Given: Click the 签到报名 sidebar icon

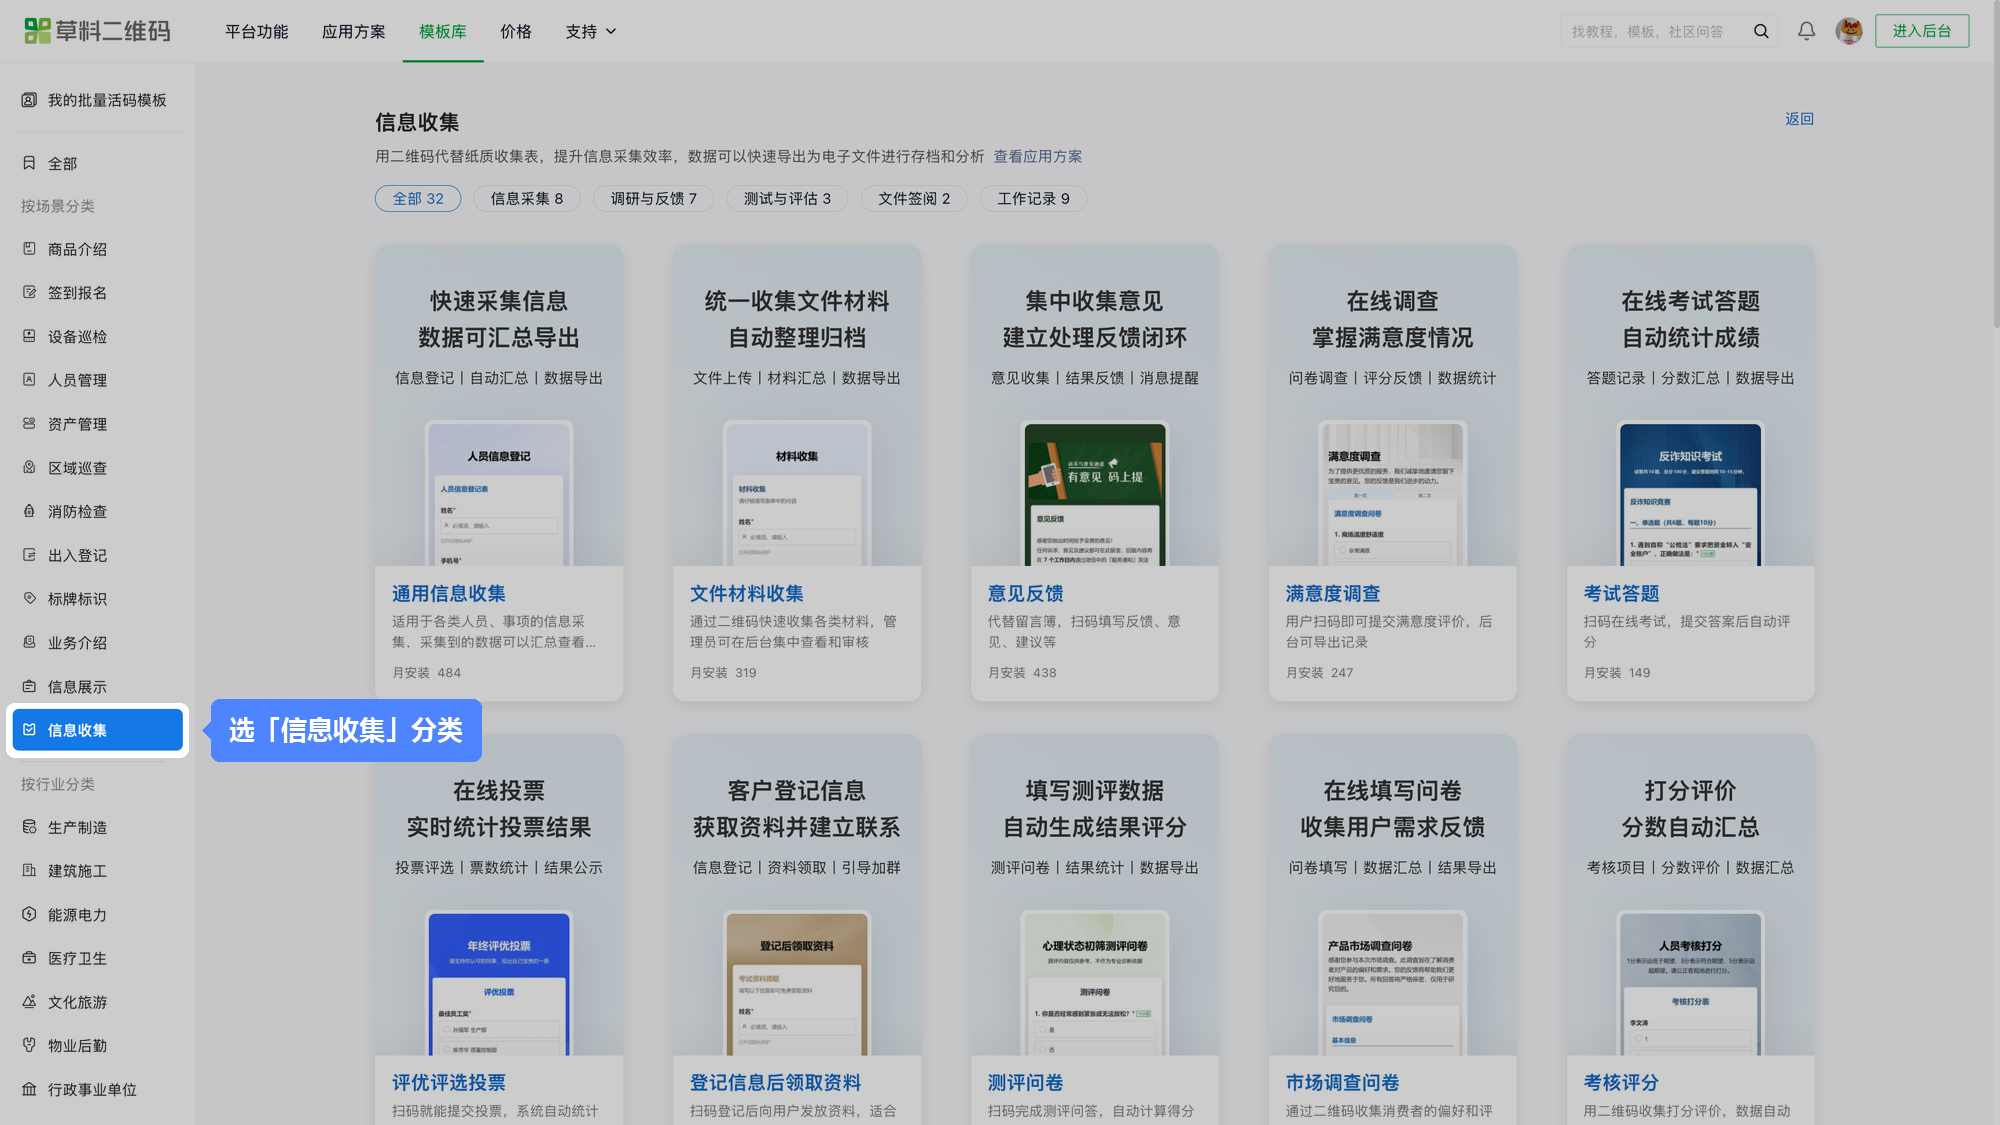Looking at the screenshot, I should click(29, 293).
